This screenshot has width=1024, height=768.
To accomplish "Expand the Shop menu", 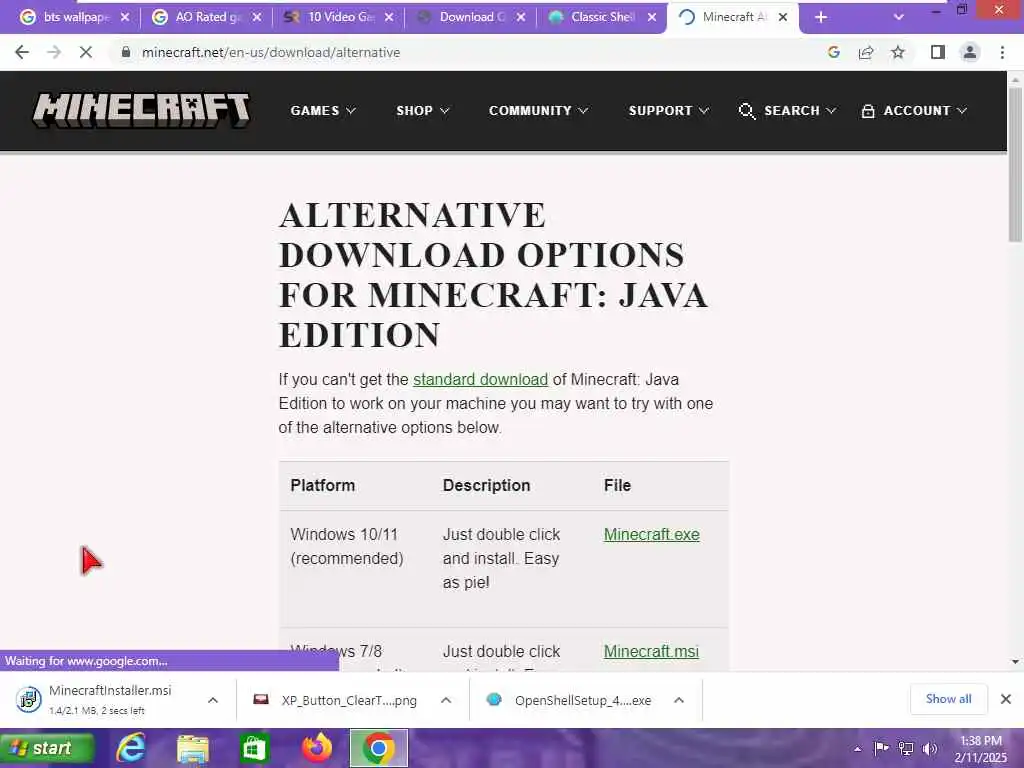I will coord(423,110).
